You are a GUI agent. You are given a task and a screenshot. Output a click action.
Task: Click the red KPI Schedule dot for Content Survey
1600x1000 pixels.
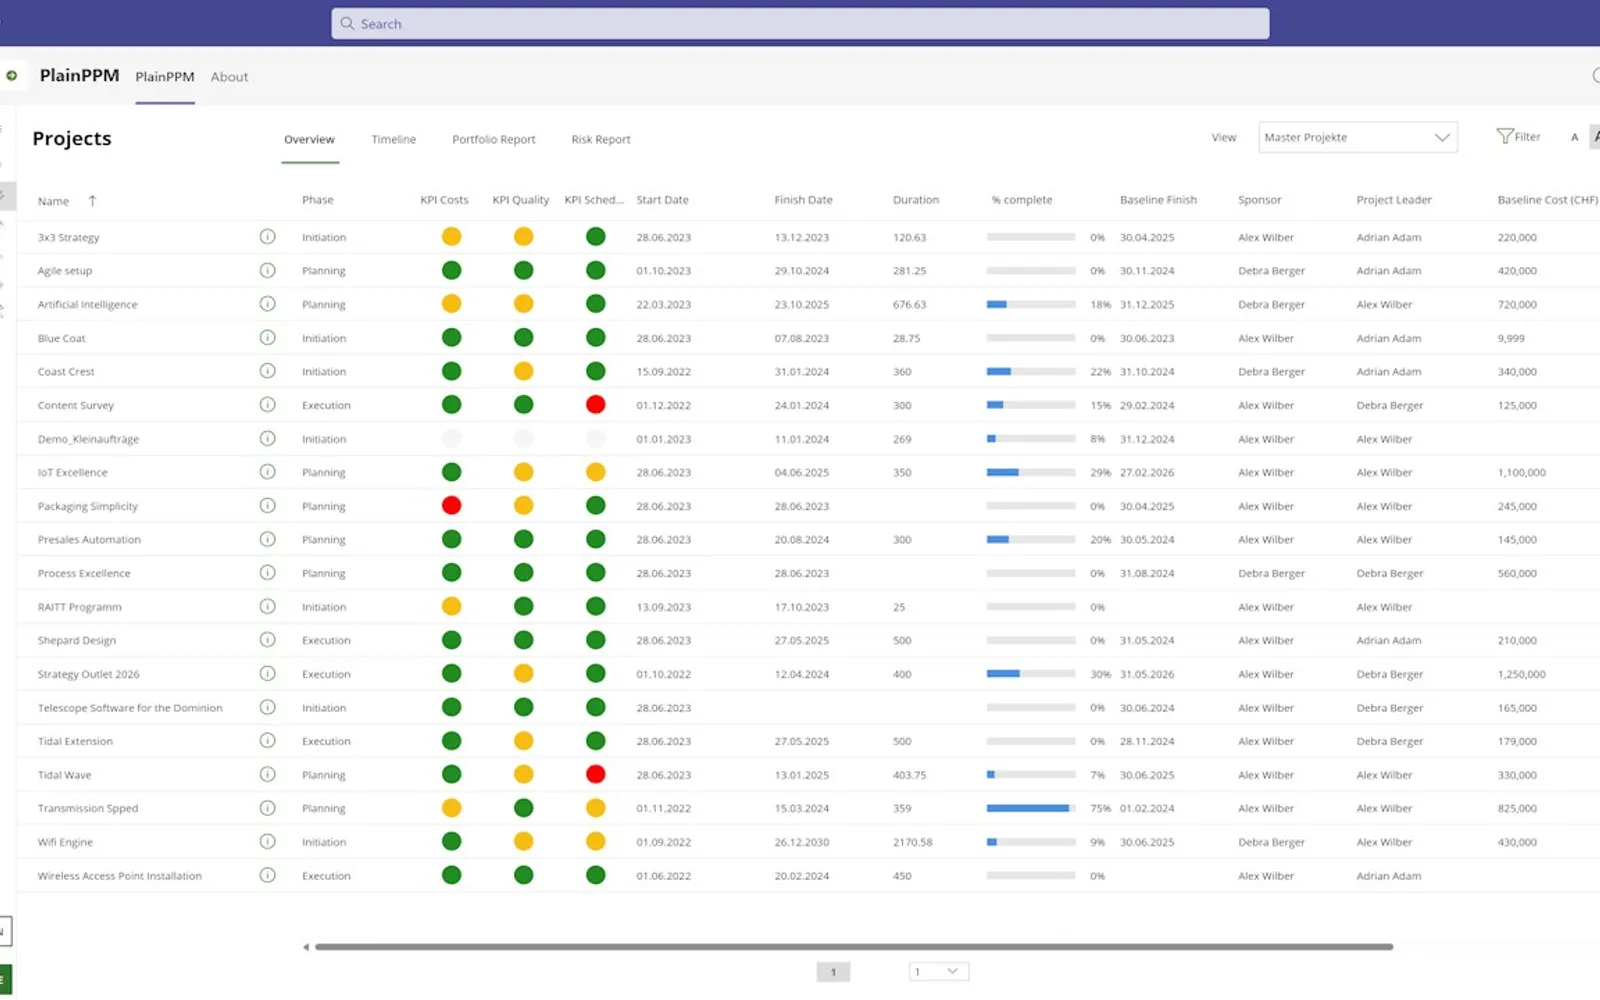[595, 405]
